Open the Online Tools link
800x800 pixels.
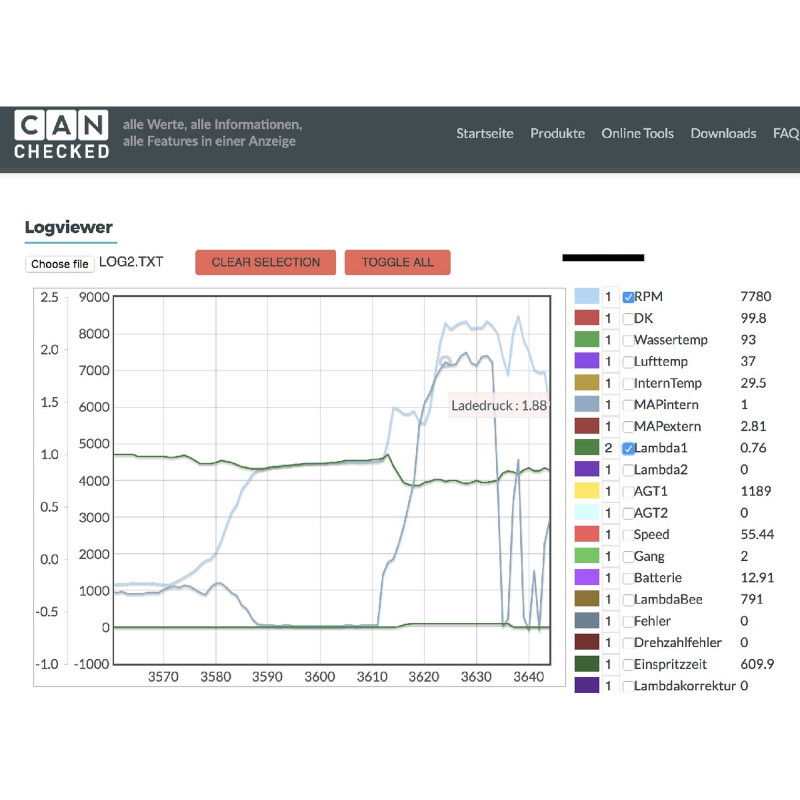click(637, 133)
